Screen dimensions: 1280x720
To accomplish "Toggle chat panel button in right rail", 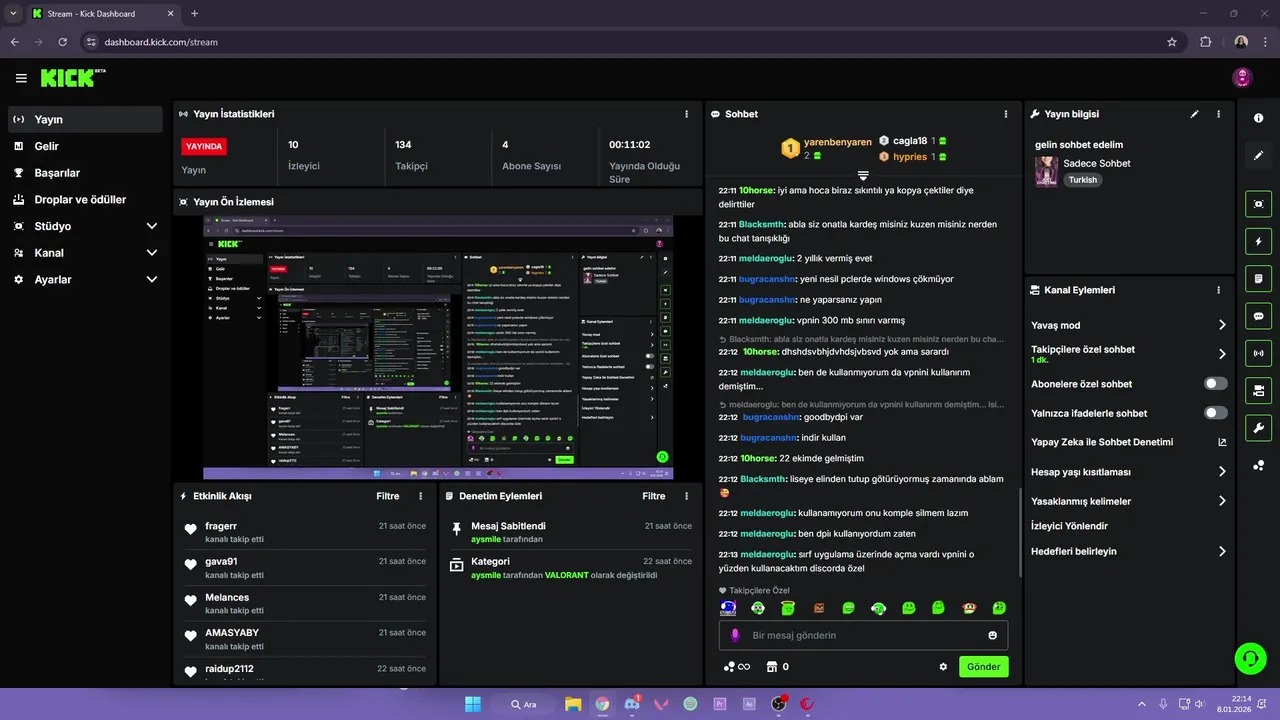I will pyautogui.click(x=1258, y=316).
